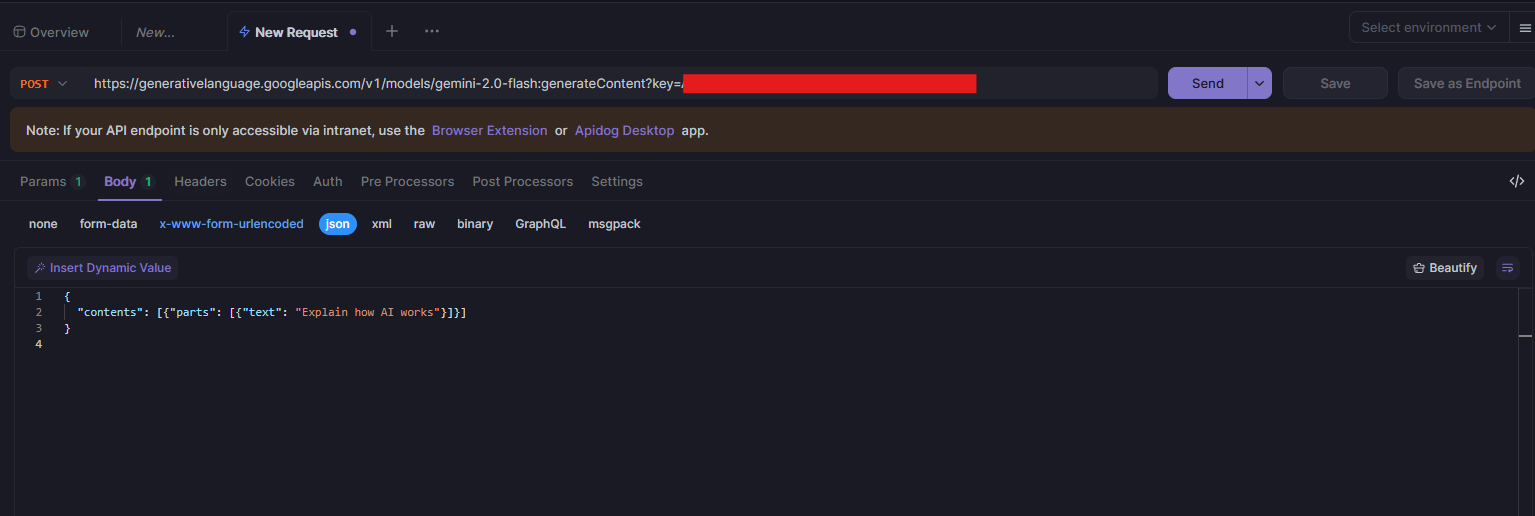Open the Select environment dropdown

pyautogui.click(x=1428, y=27)
